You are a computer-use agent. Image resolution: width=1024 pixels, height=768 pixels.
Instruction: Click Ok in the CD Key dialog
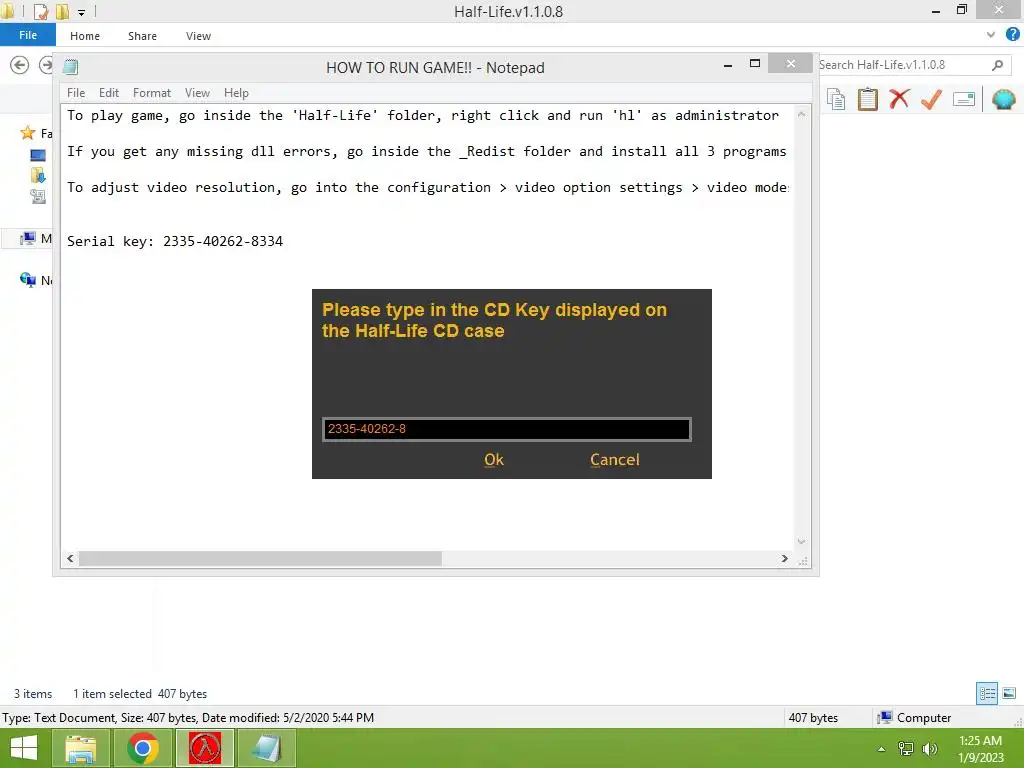[494, 460]
